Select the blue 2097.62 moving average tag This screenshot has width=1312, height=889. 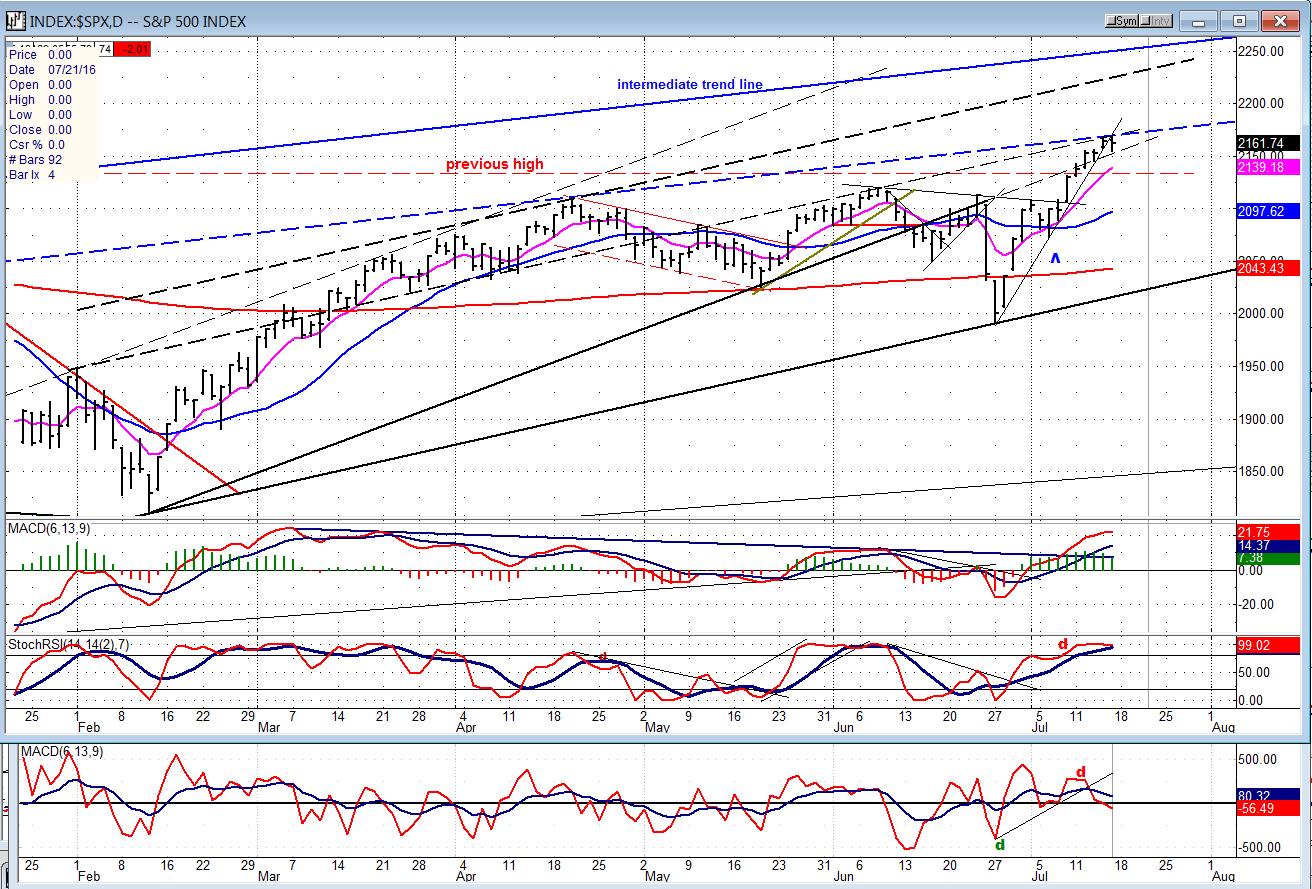click(x=1268, y=211)
